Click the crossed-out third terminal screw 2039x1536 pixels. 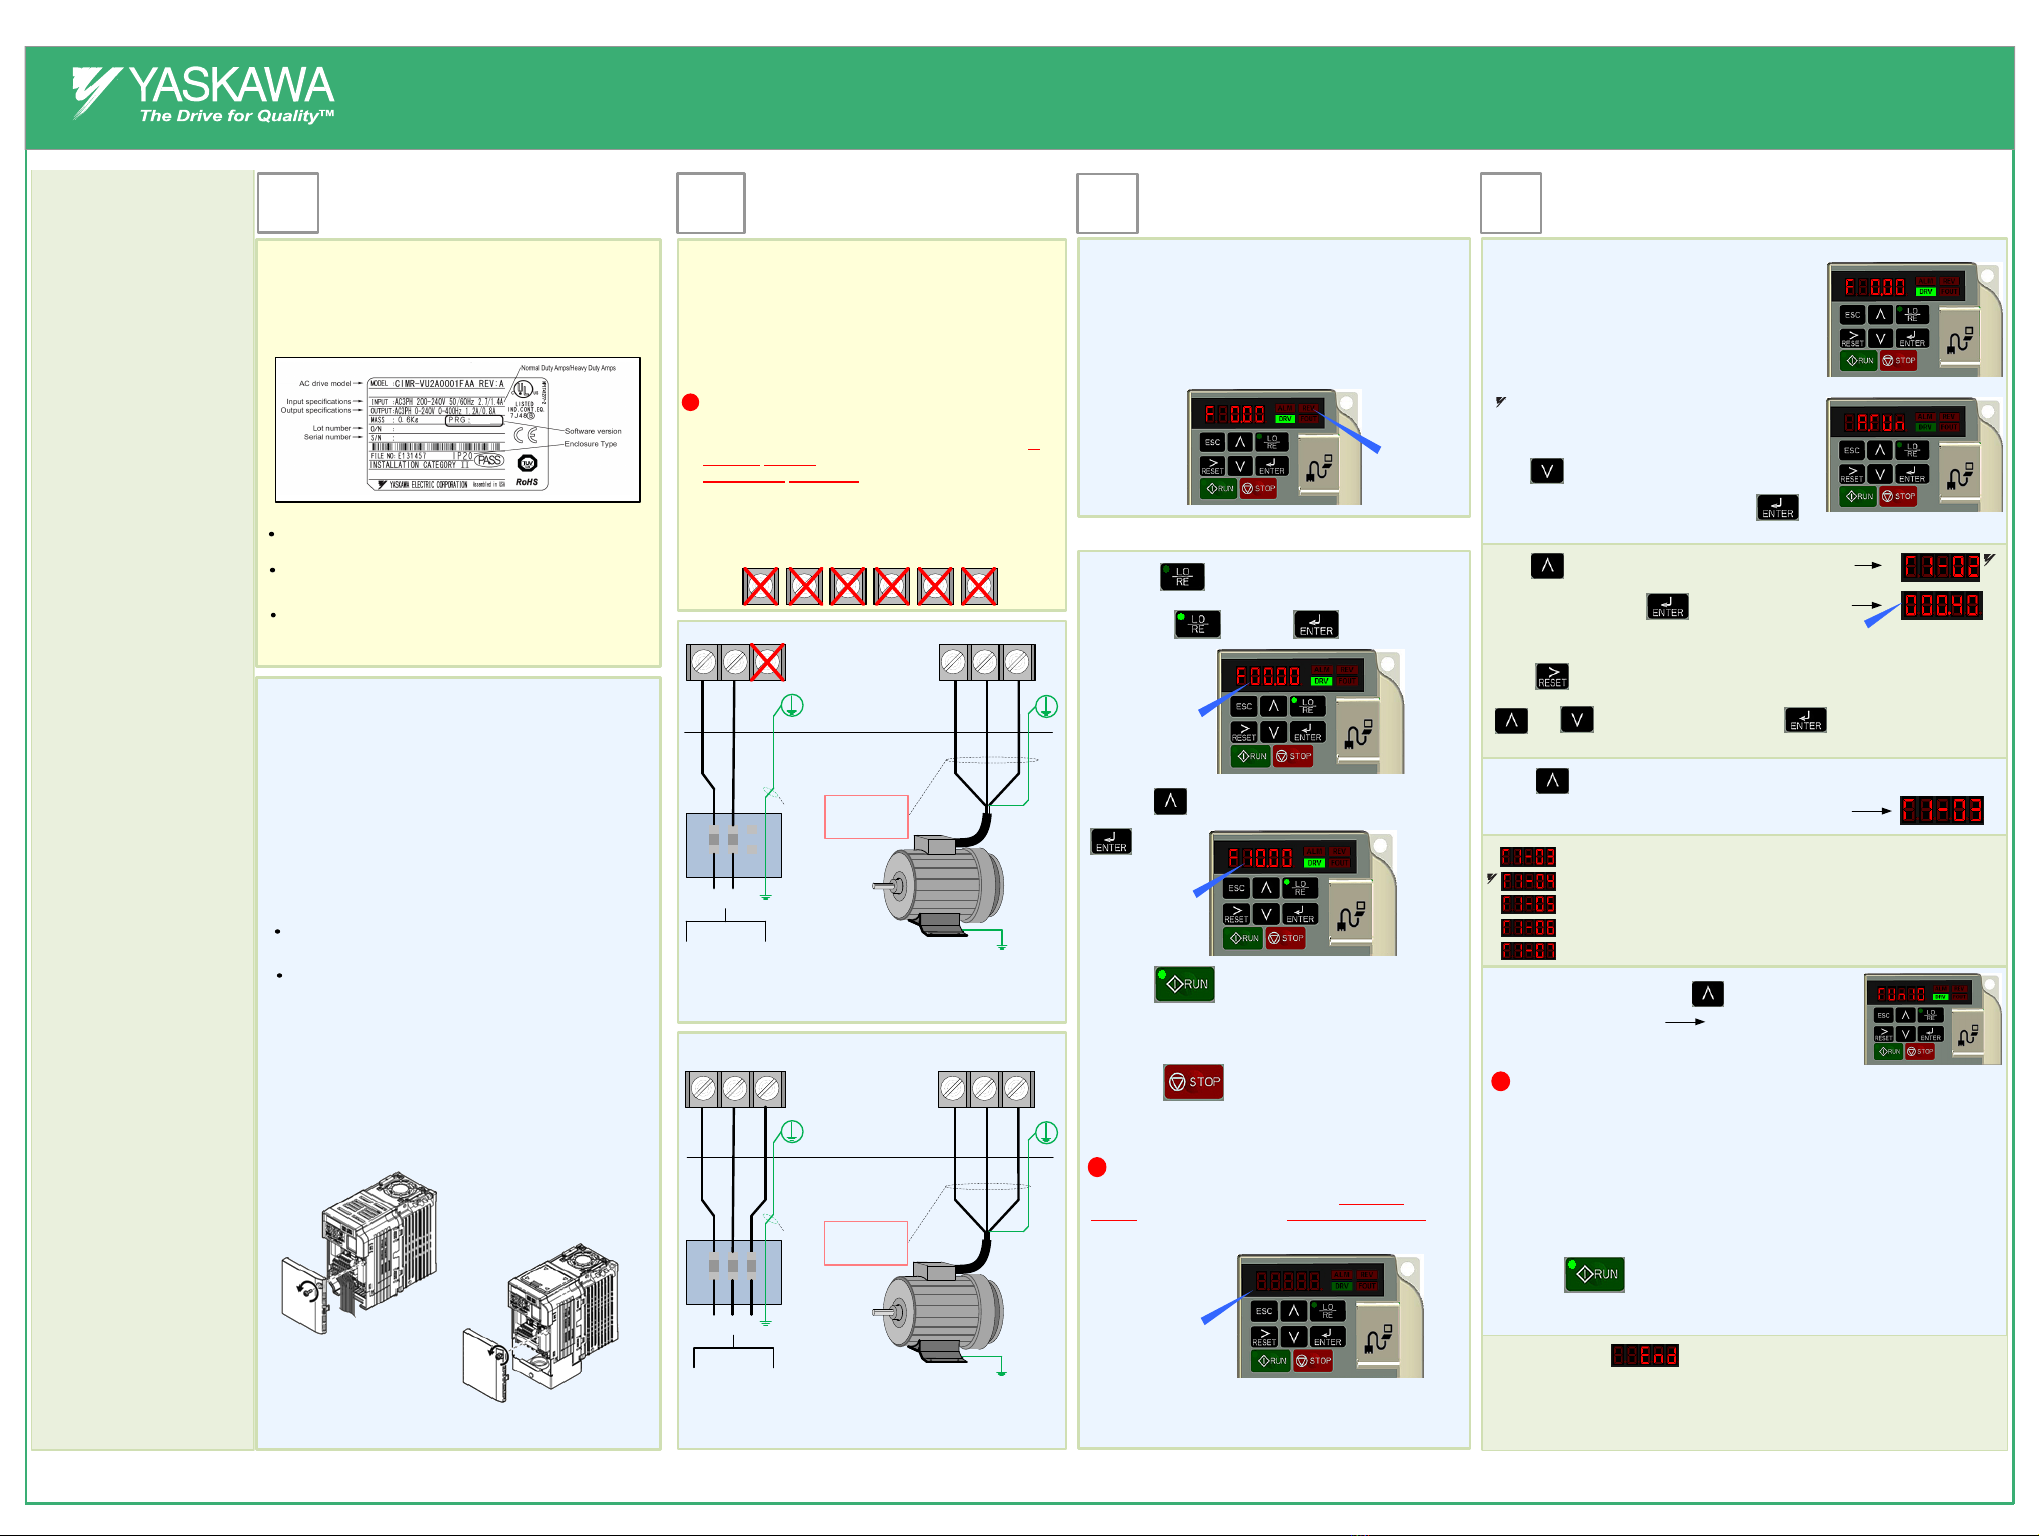(767, 662)
